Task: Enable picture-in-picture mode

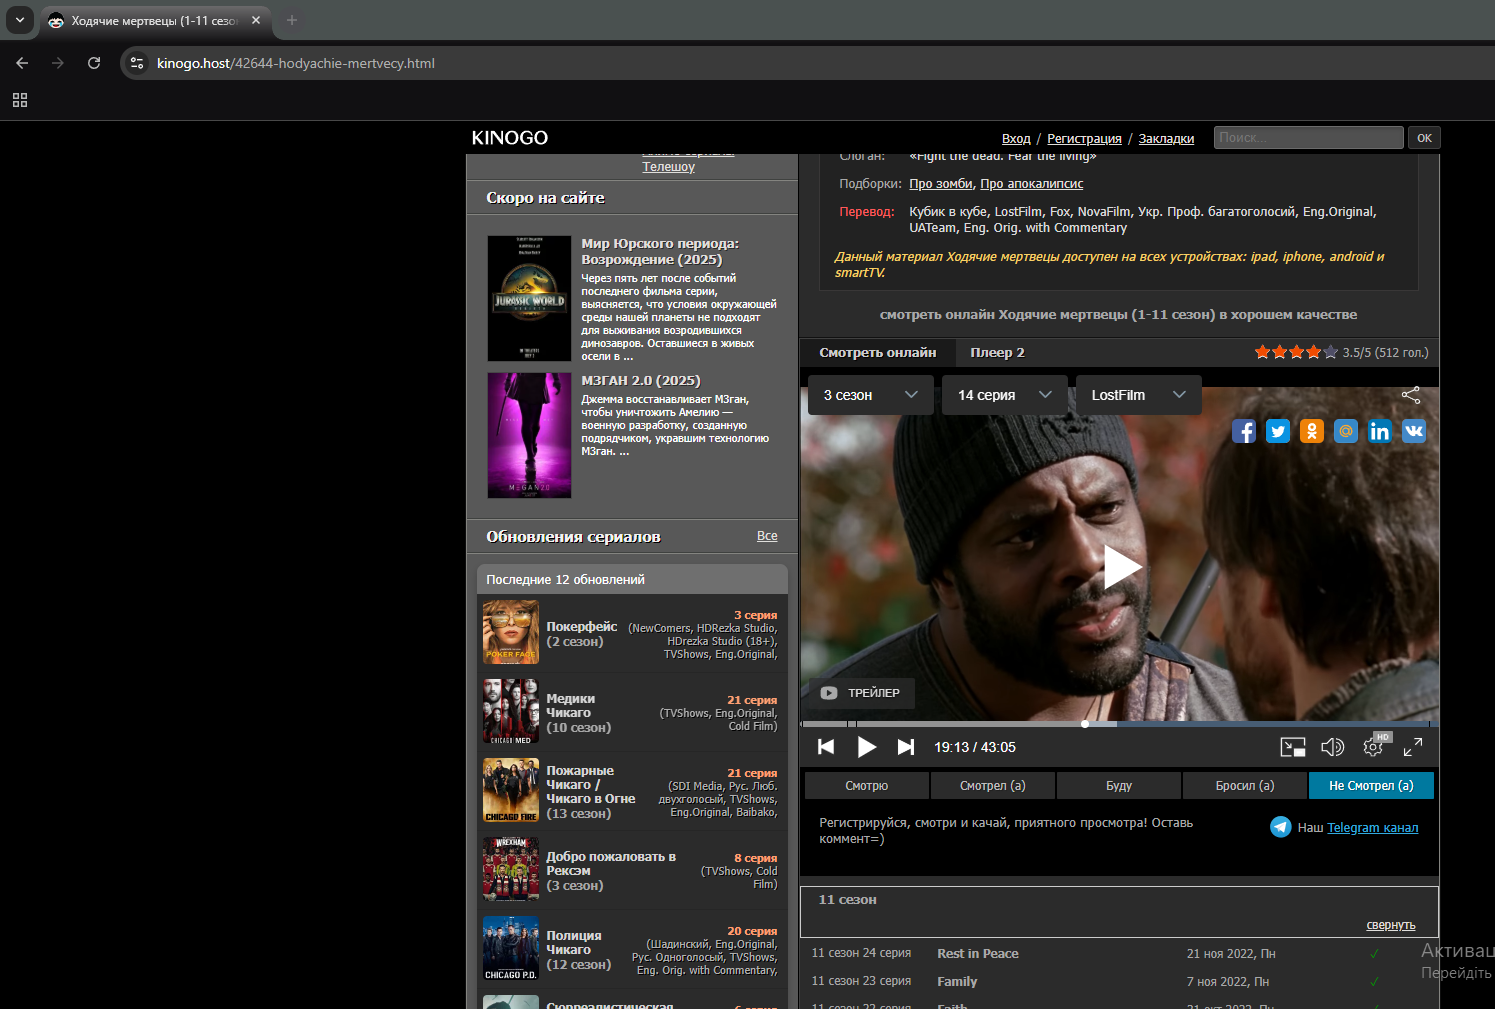Action: 1293,747
